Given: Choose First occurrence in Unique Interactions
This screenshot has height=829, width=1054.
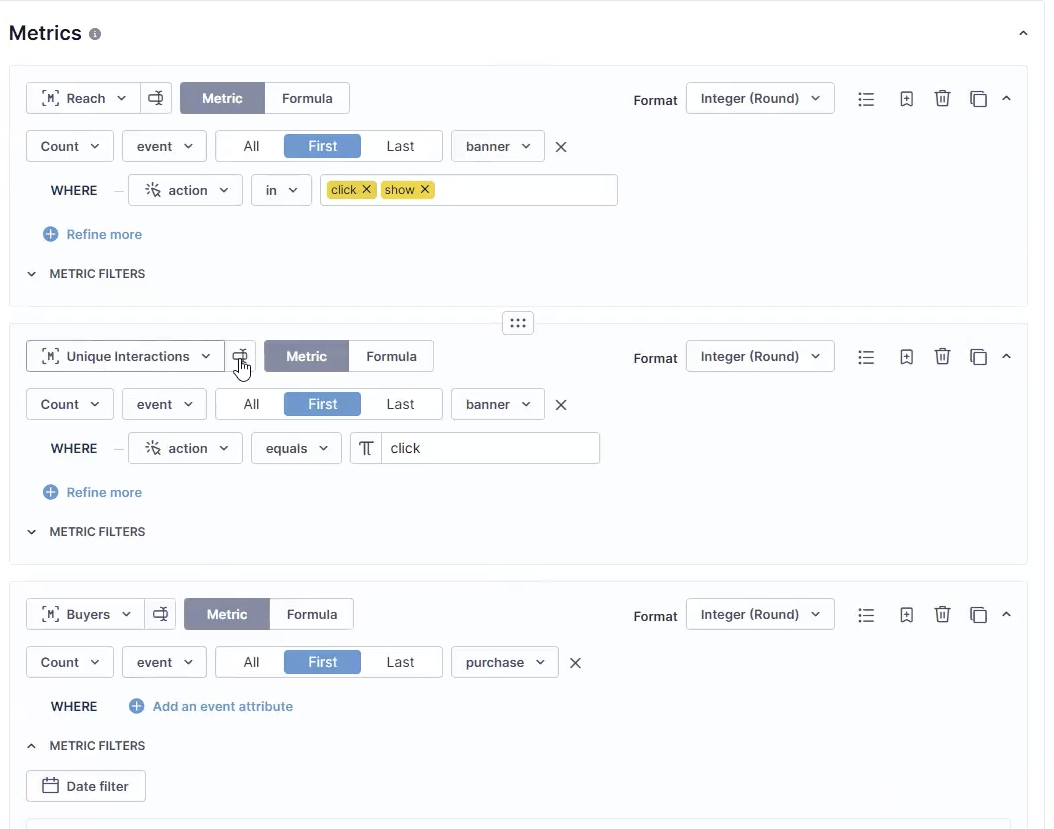Looking at the screenshot, I should (323, 404).
